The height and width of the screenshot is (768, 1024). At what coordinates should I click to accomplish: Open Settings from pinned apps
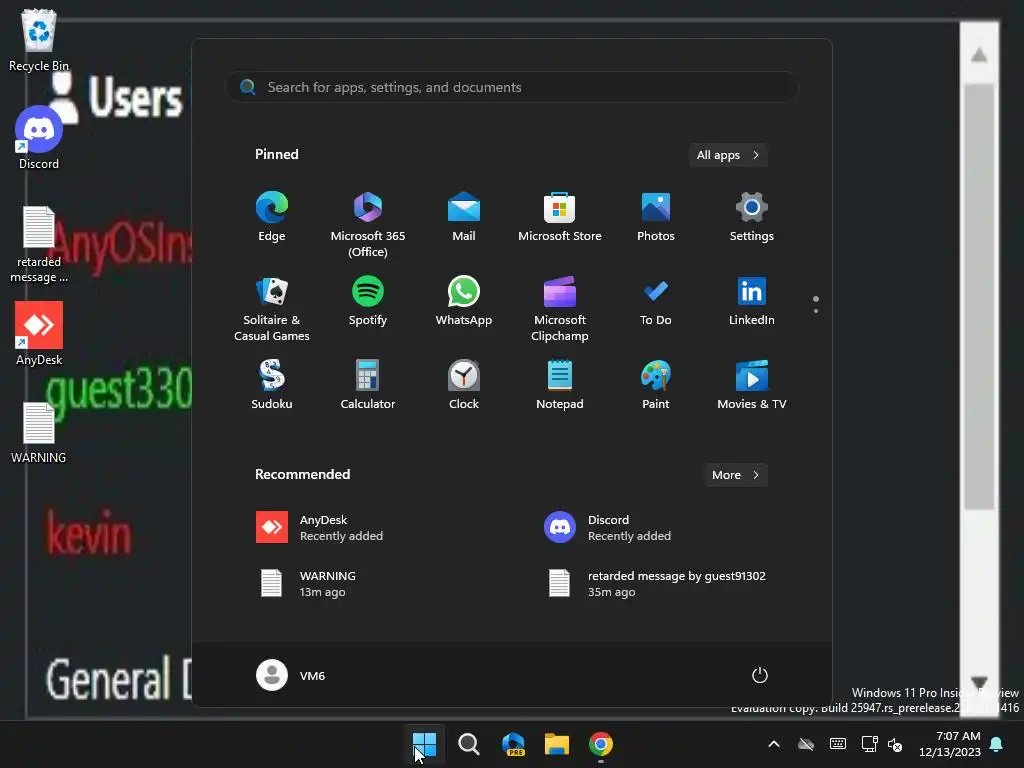click(752, 217)
